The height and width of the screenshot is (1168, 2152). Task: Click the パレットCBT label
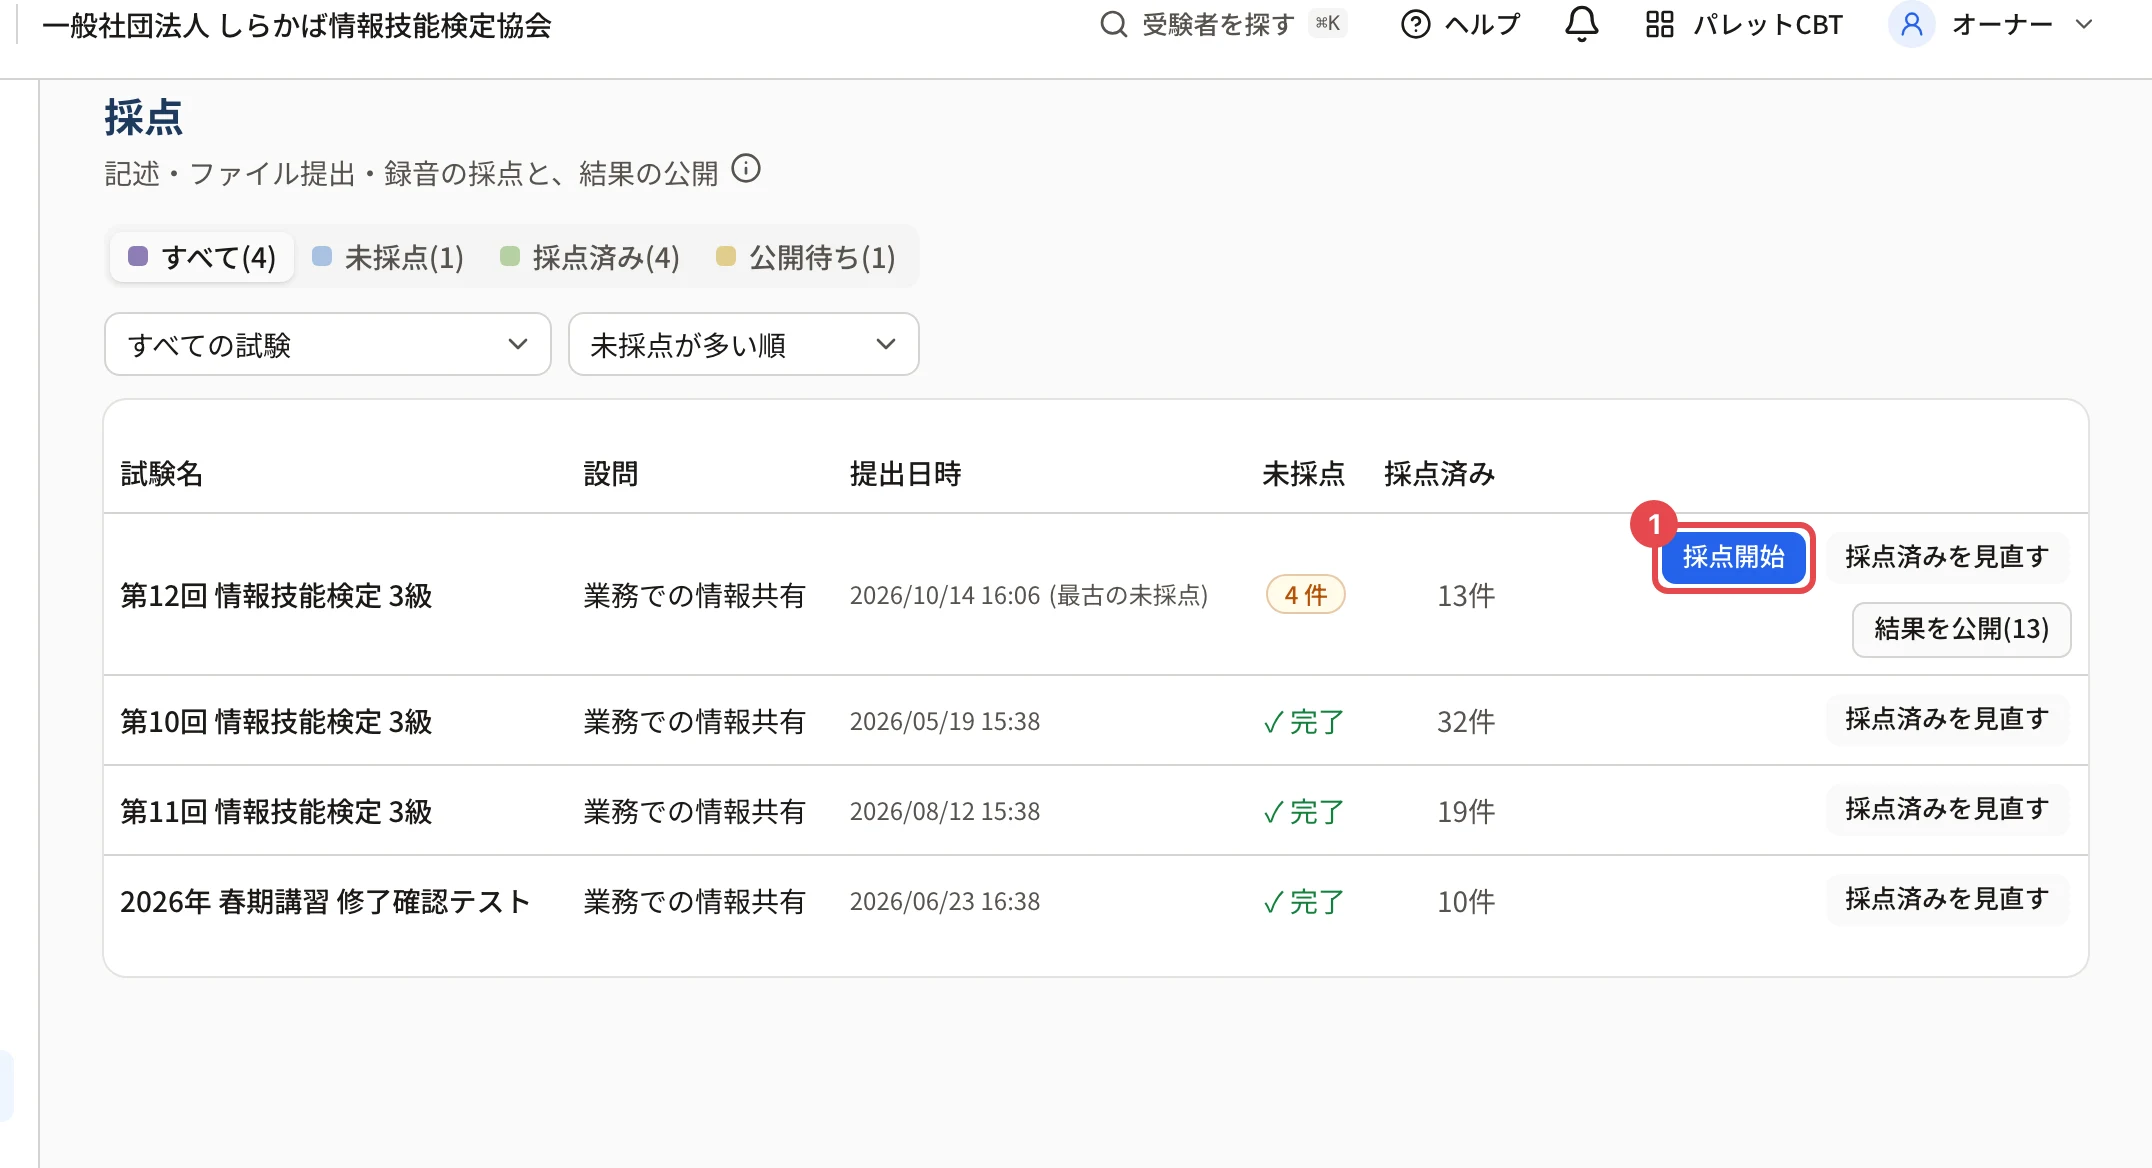tap(1768, 24)
